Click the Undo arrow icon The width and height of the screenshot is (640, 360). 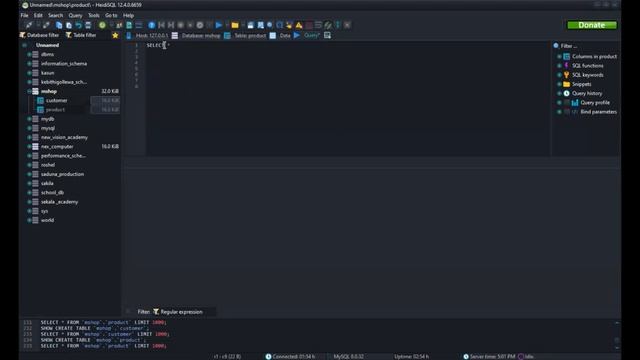point(78,25)
